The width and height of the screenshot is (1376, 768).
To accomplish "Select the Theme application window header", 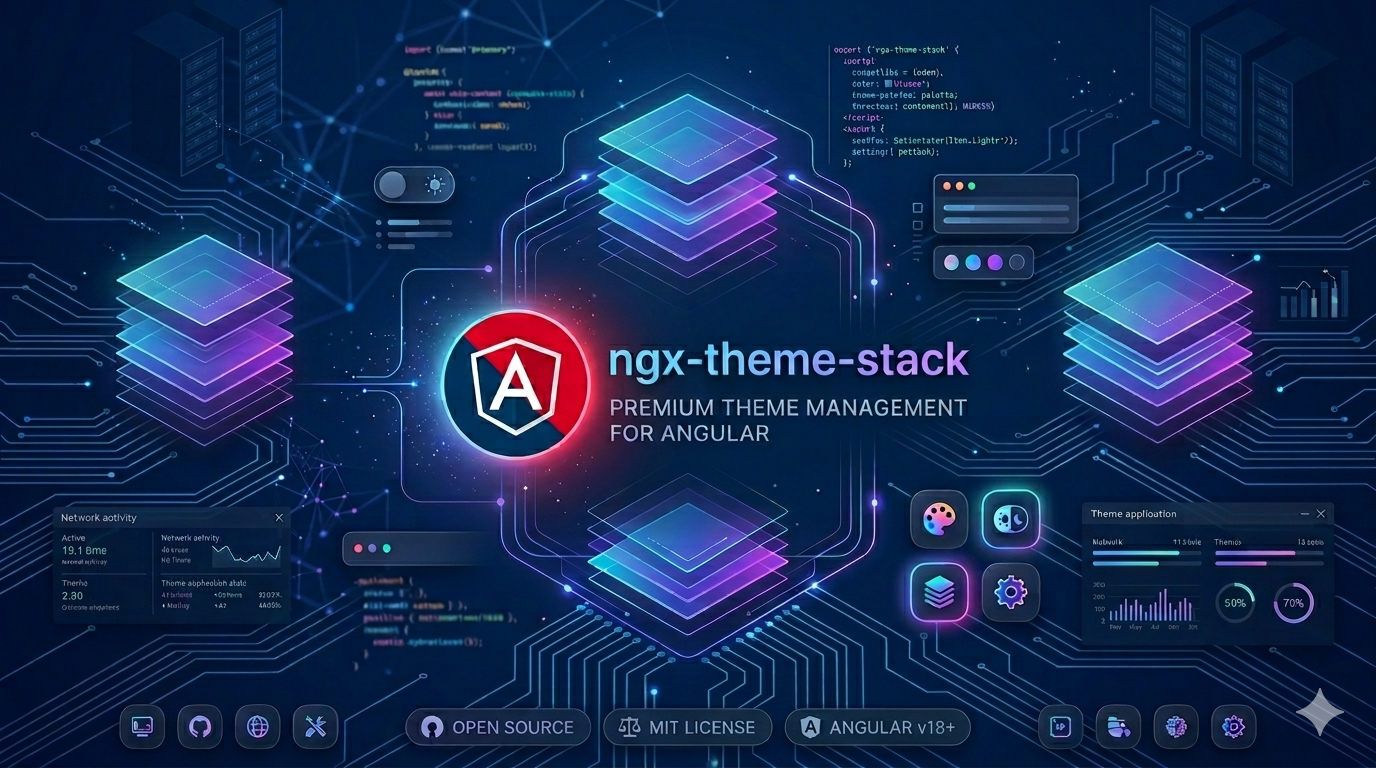I will point(1133,513).
